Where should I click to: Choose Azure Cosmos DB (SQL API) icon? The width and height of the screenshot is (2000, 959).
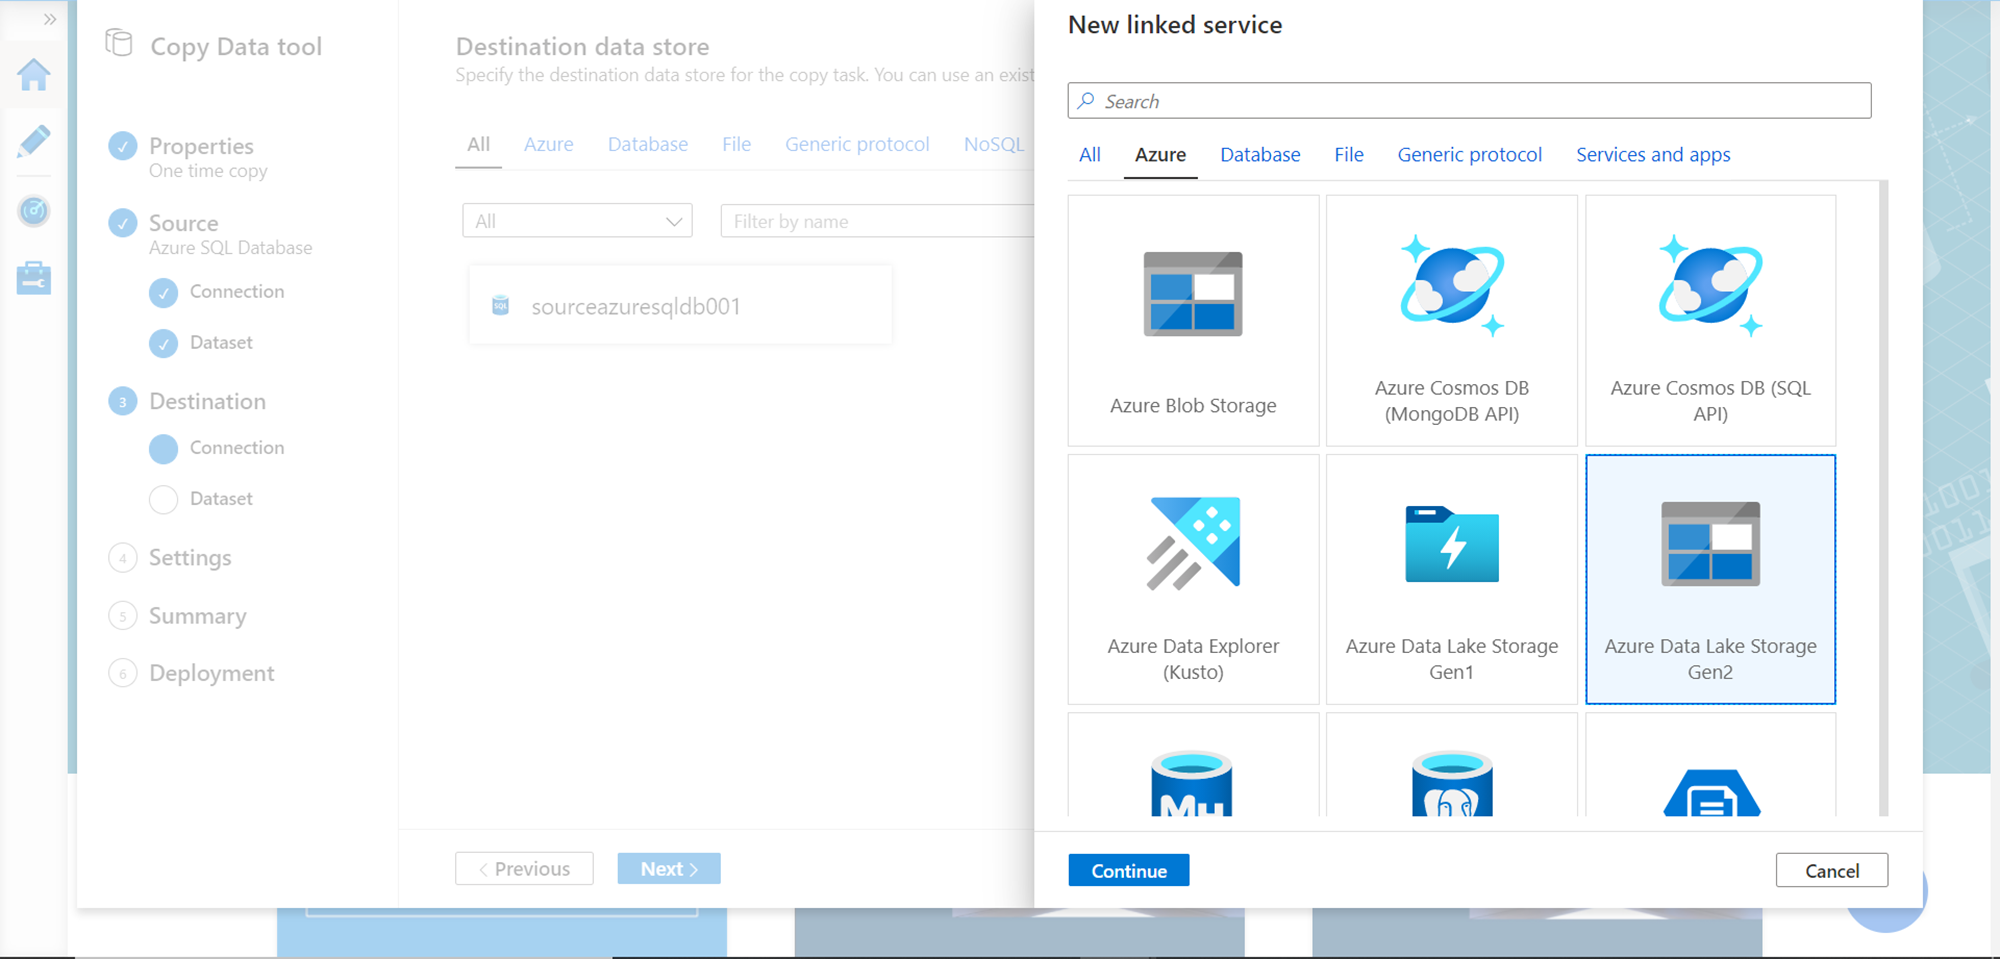point(1710,286)
